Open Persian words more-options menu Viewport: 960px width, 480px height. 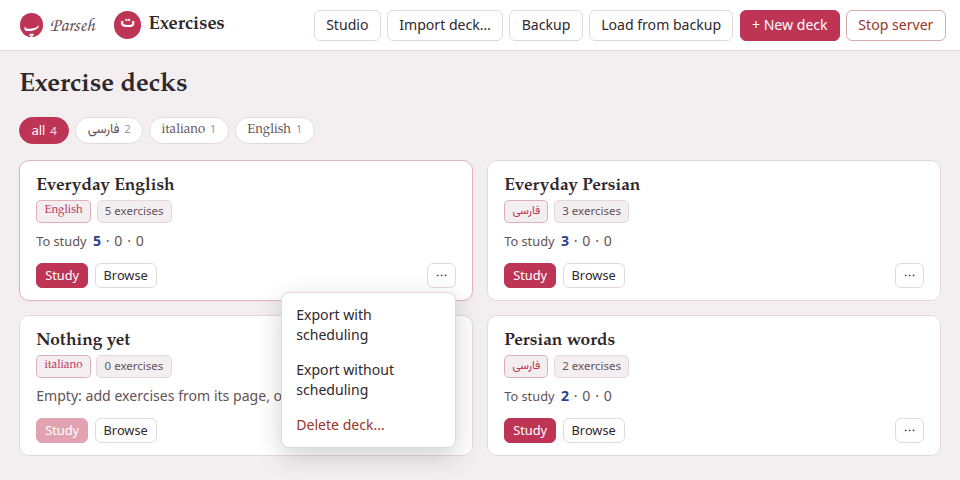tap(909, 430)
